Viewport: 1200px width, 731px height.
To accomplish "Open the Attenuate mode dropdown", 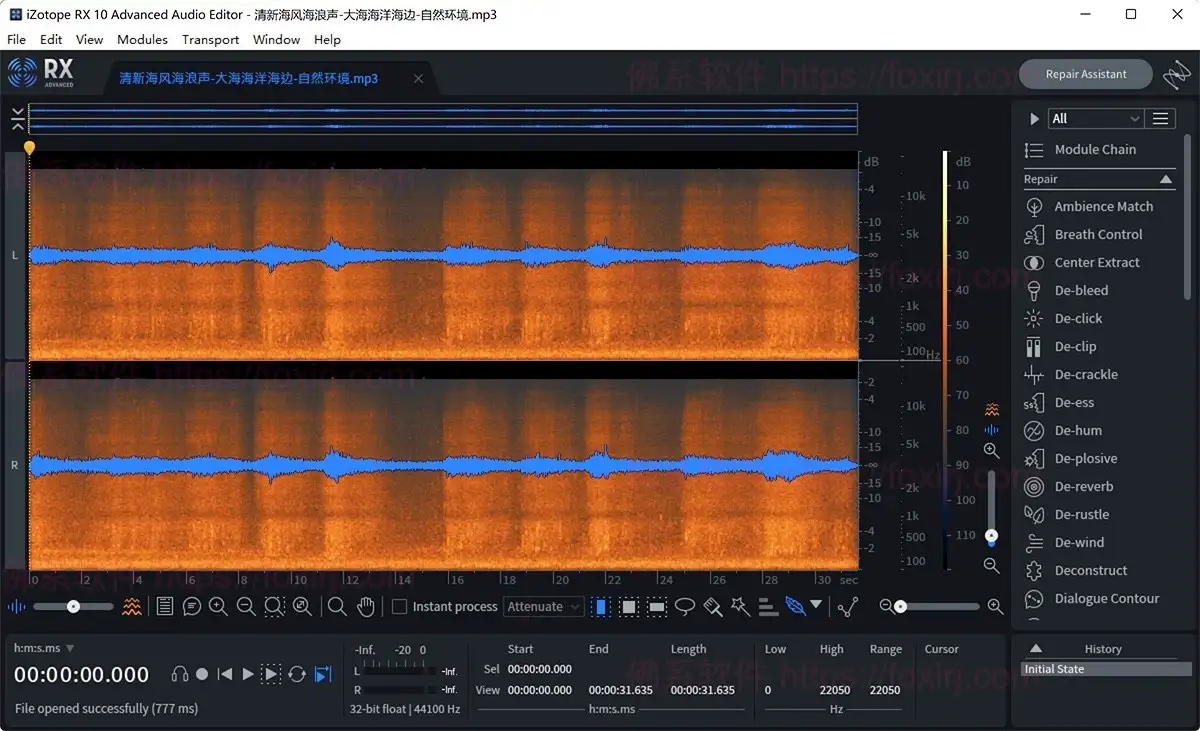I will tap(543, 606).
